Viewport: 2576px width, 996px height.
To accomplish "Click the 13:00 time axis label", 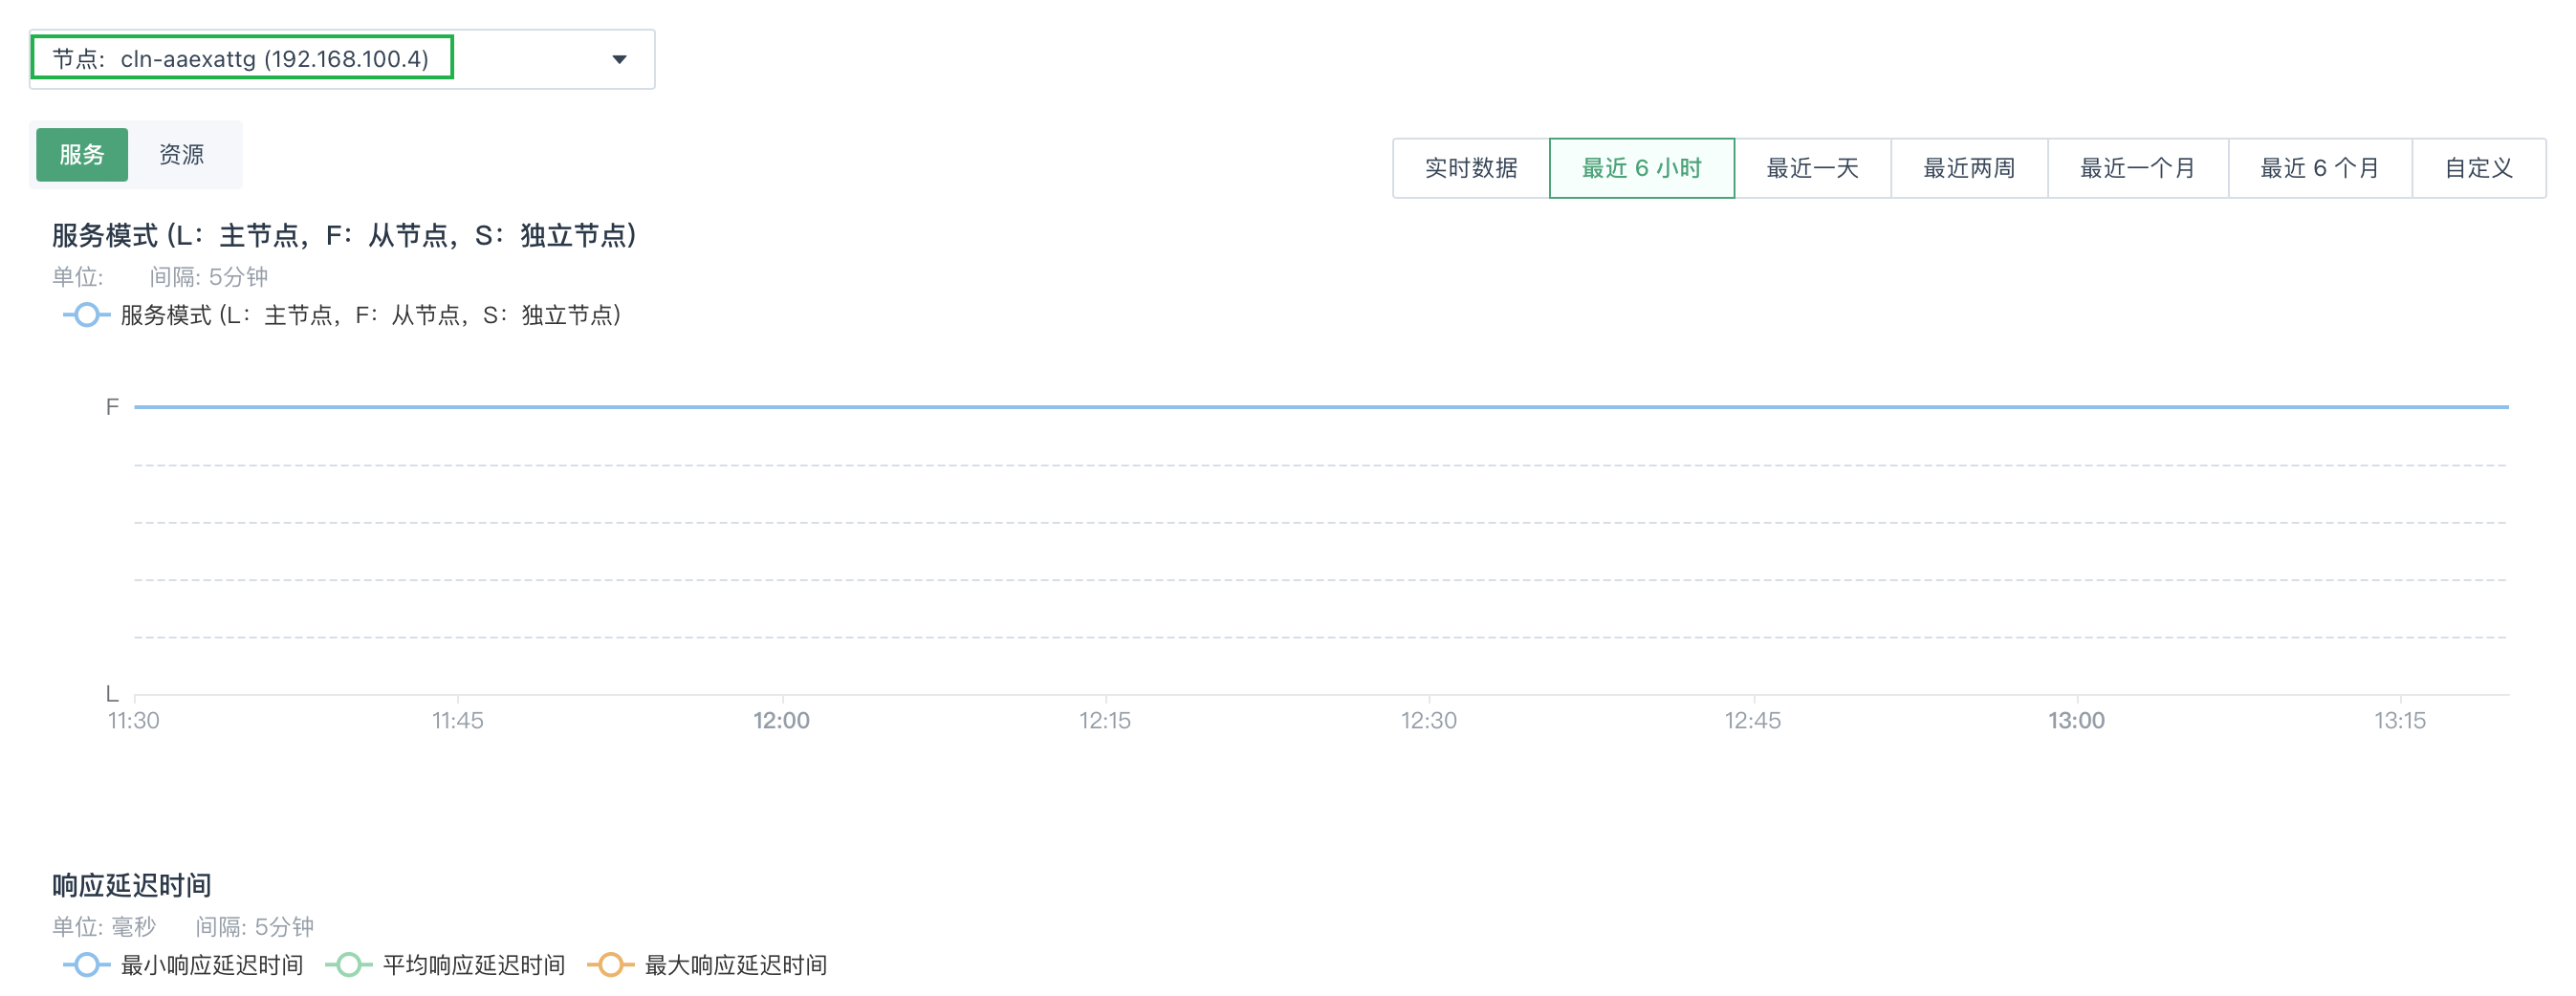I will point(2076,721).
